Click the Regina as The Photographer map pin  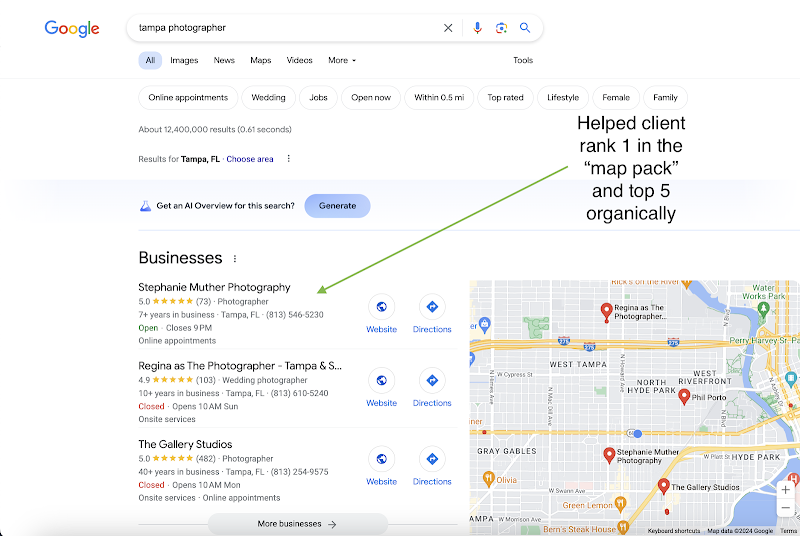point(606,312)
